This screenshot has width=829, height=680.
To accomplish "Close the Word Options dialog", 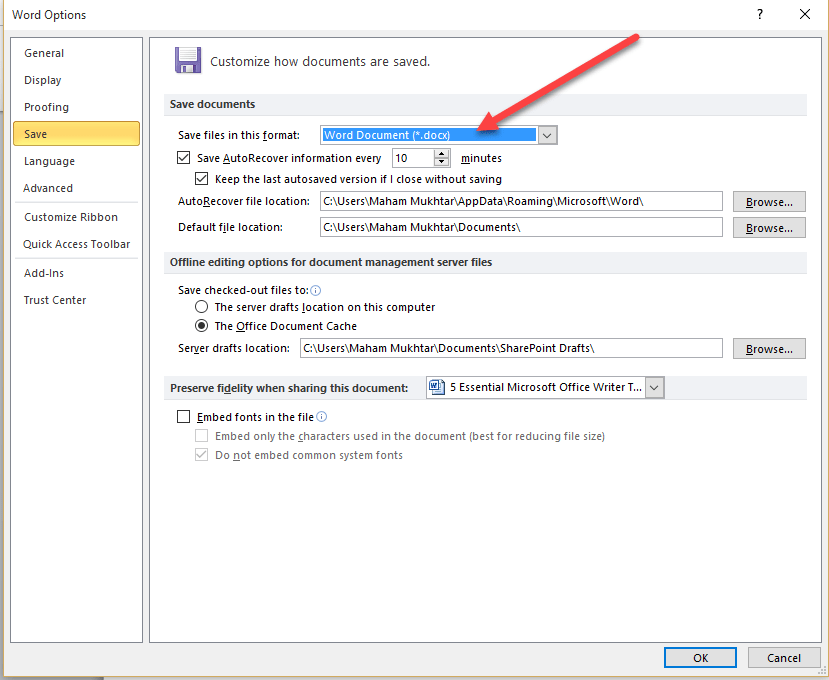I will [x=805, y=14].
